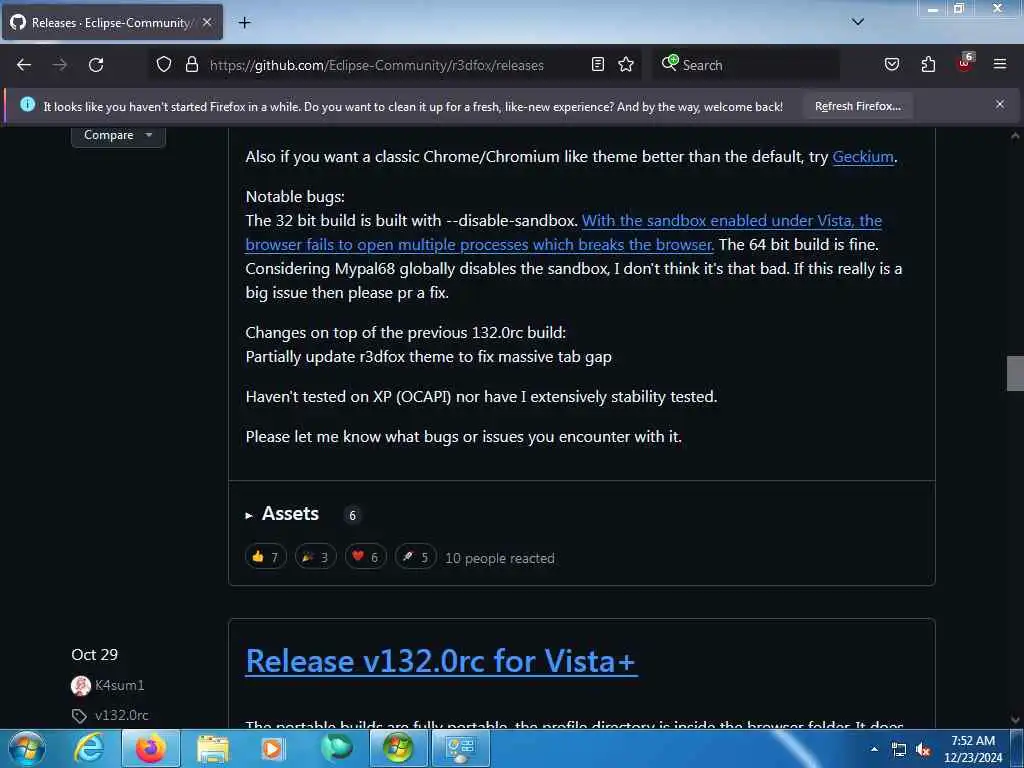Open a new tab with plus button

[244, 23]
